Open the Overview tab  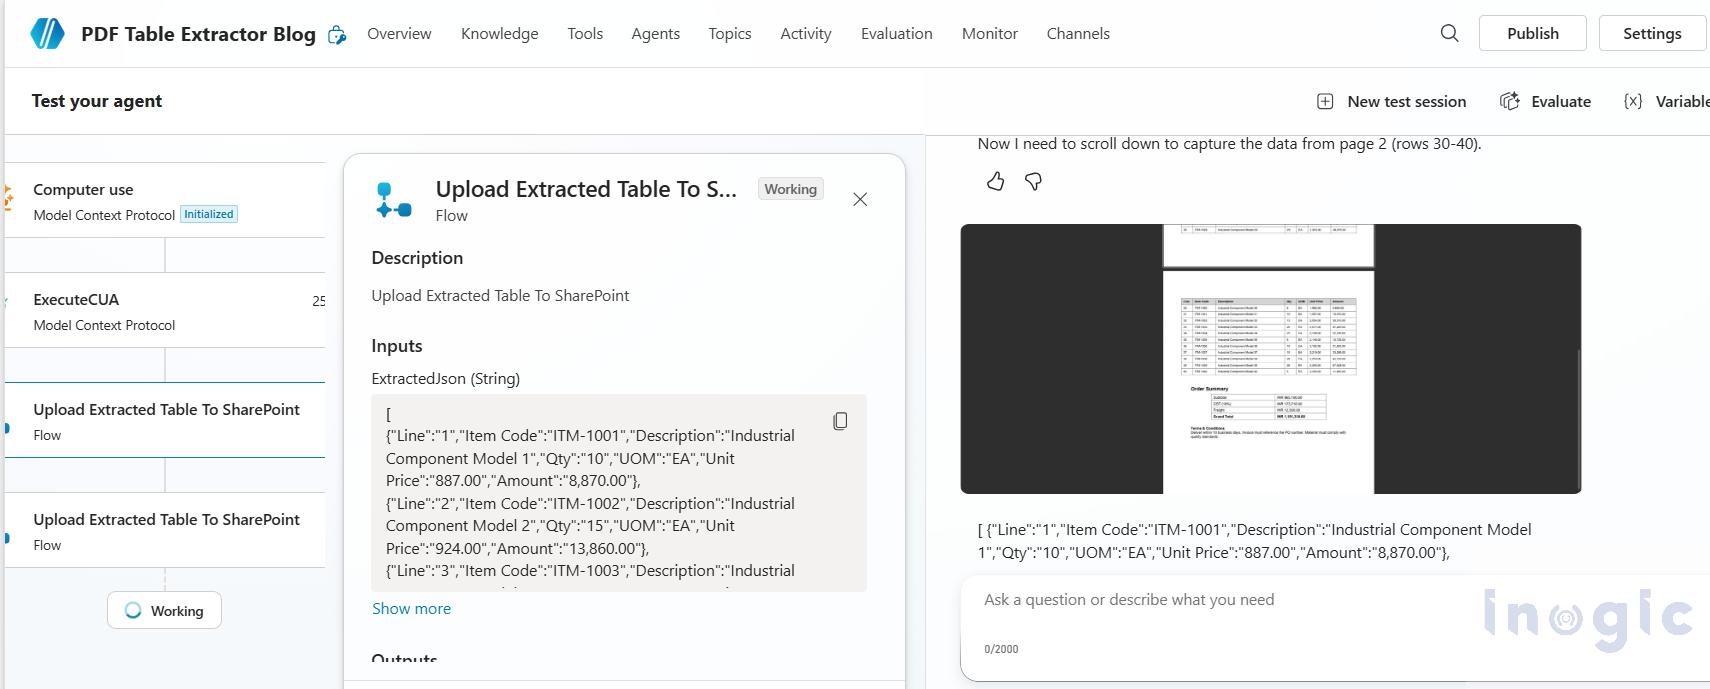[x=399, y=33]
